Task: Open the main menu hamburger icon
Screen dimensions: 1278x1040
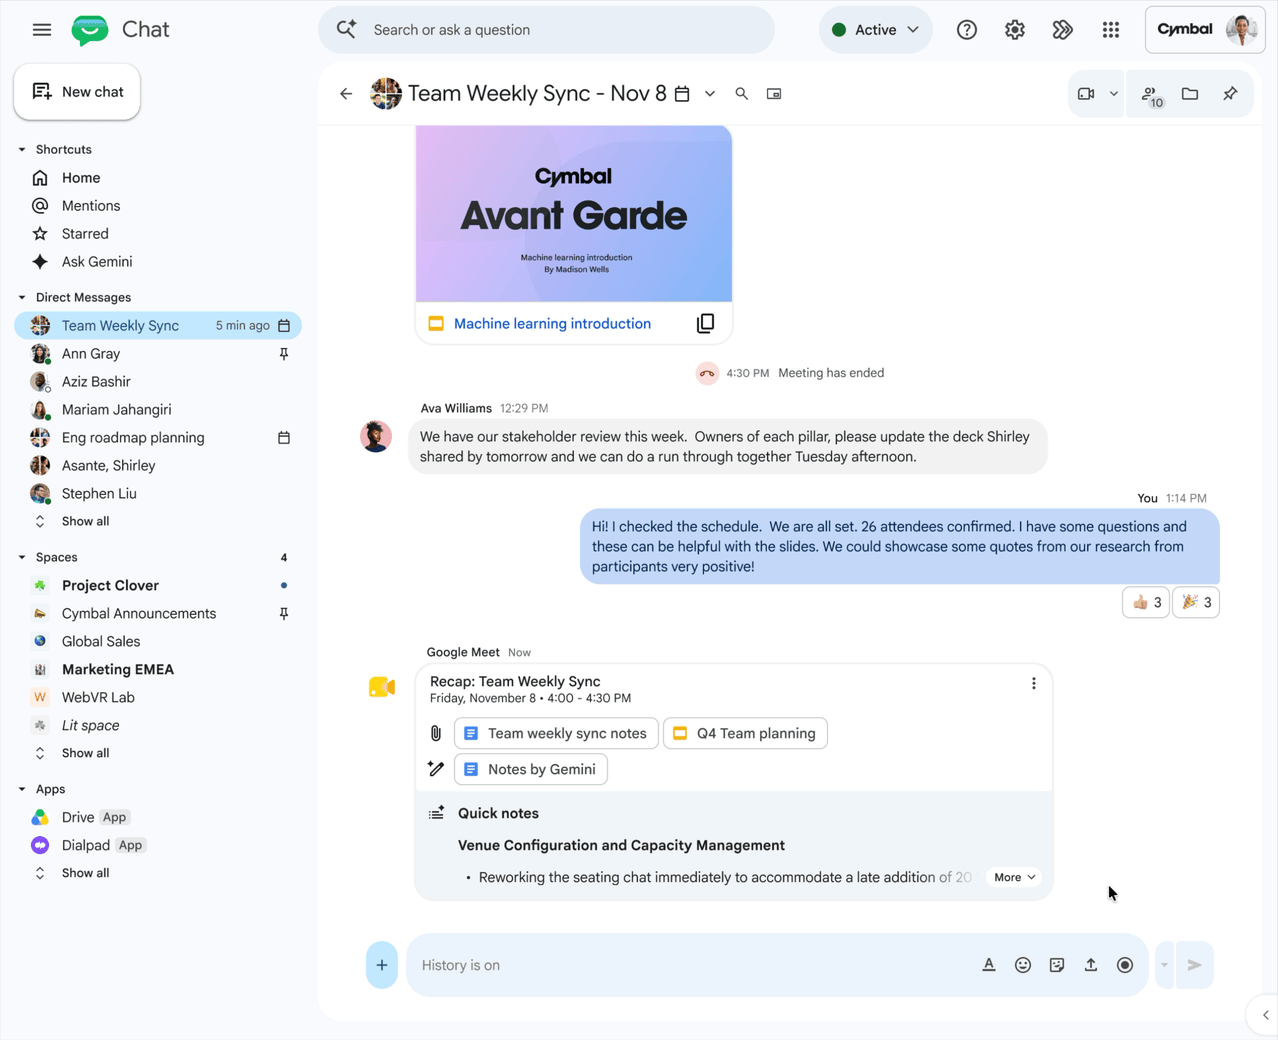Action: [42, 30]
